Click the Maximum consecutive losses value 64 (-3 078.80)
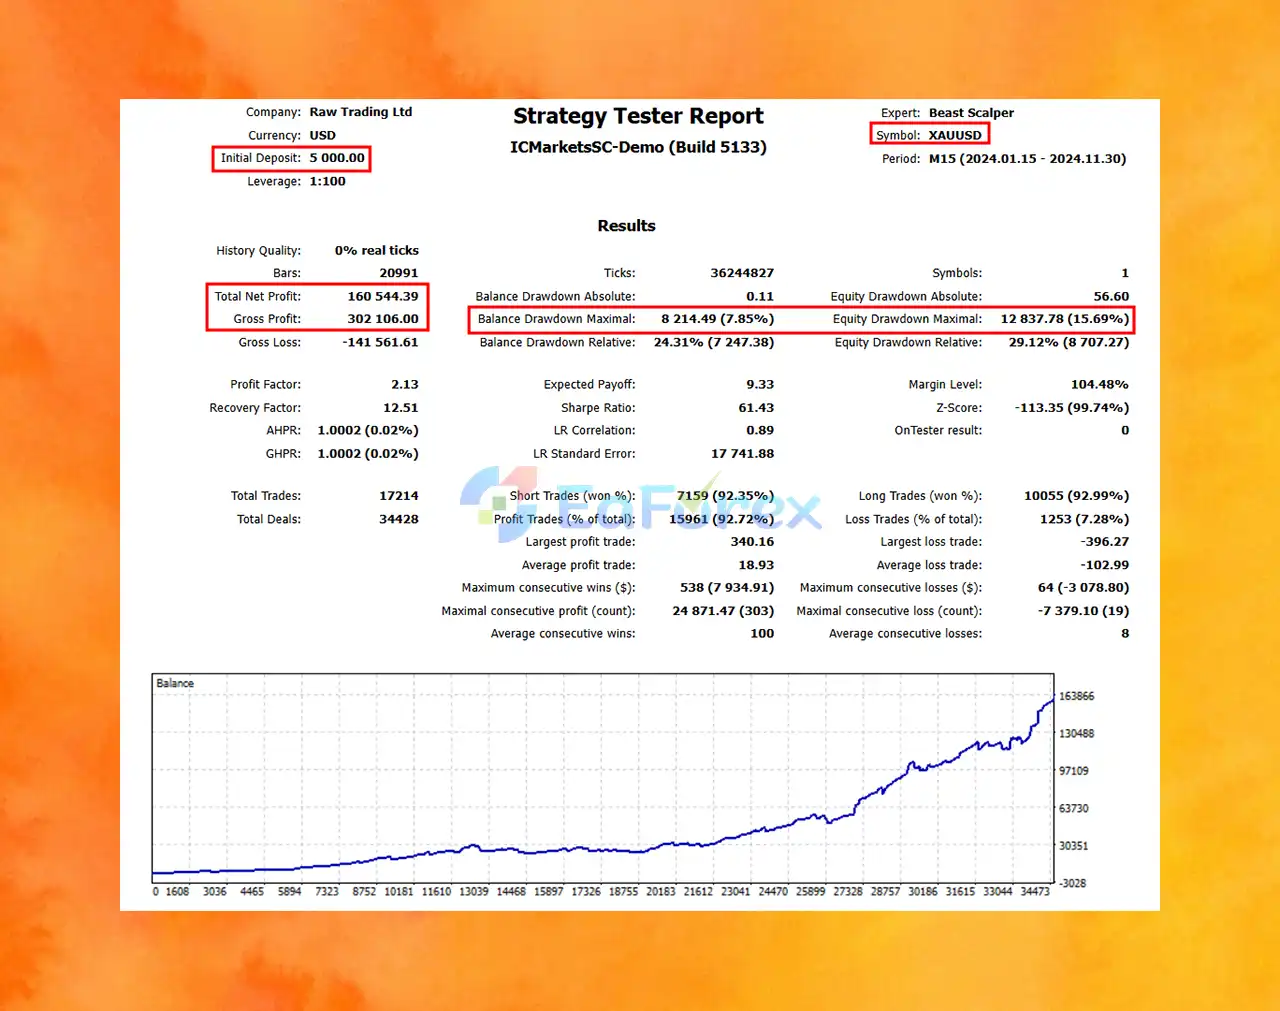Viewport: 1280px width, 1011px height. point(1083,588)
